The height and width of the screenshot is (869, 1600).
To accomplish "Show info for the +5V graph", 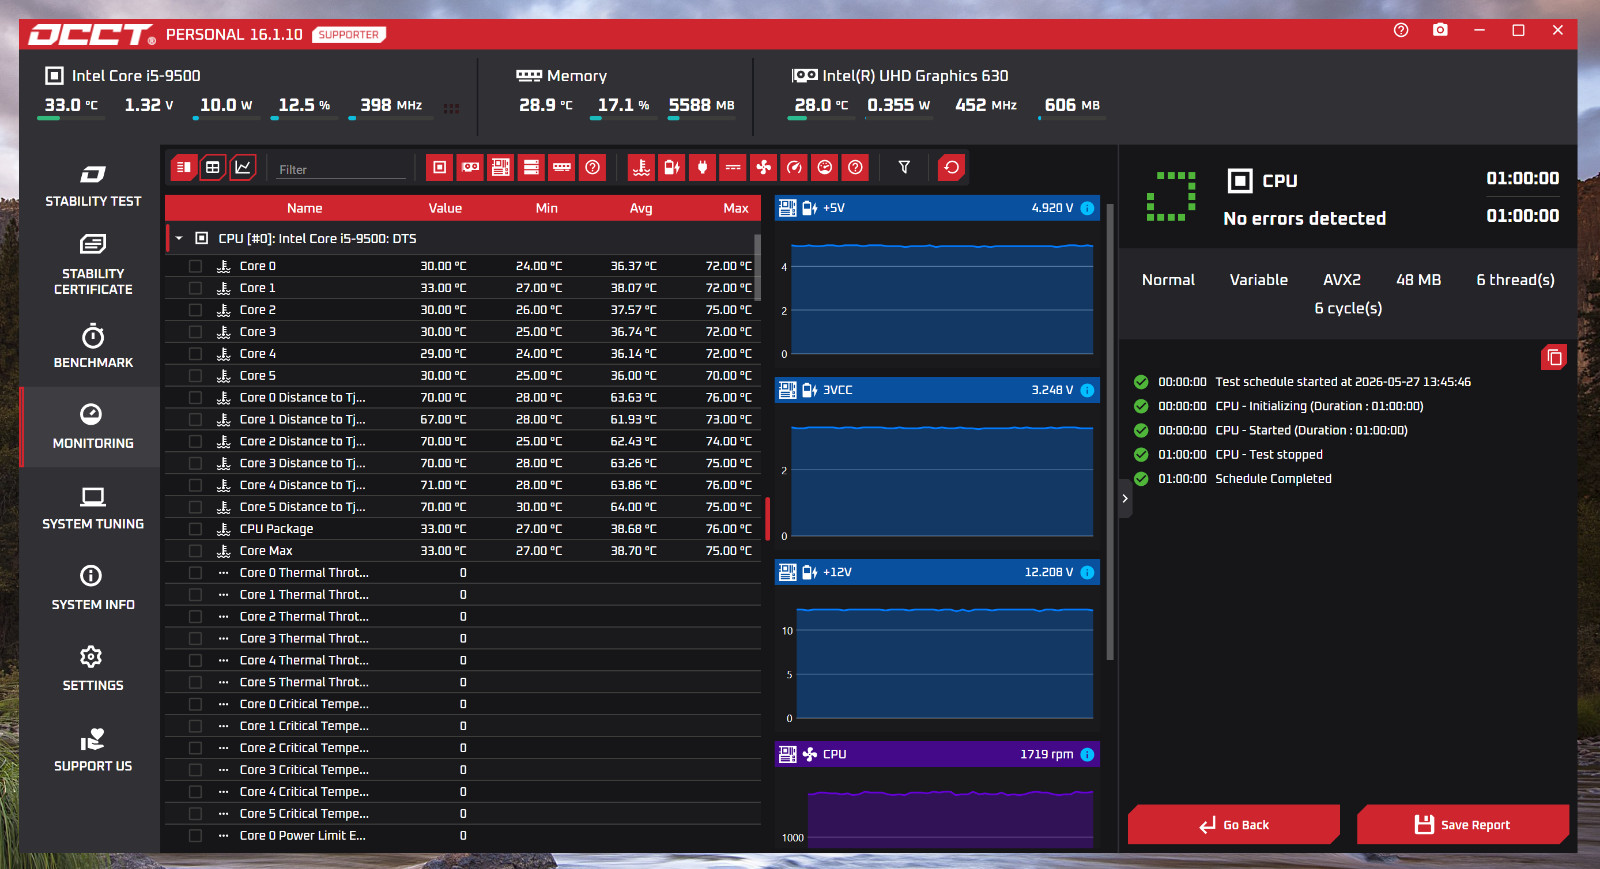I will tap(1087, 208).
